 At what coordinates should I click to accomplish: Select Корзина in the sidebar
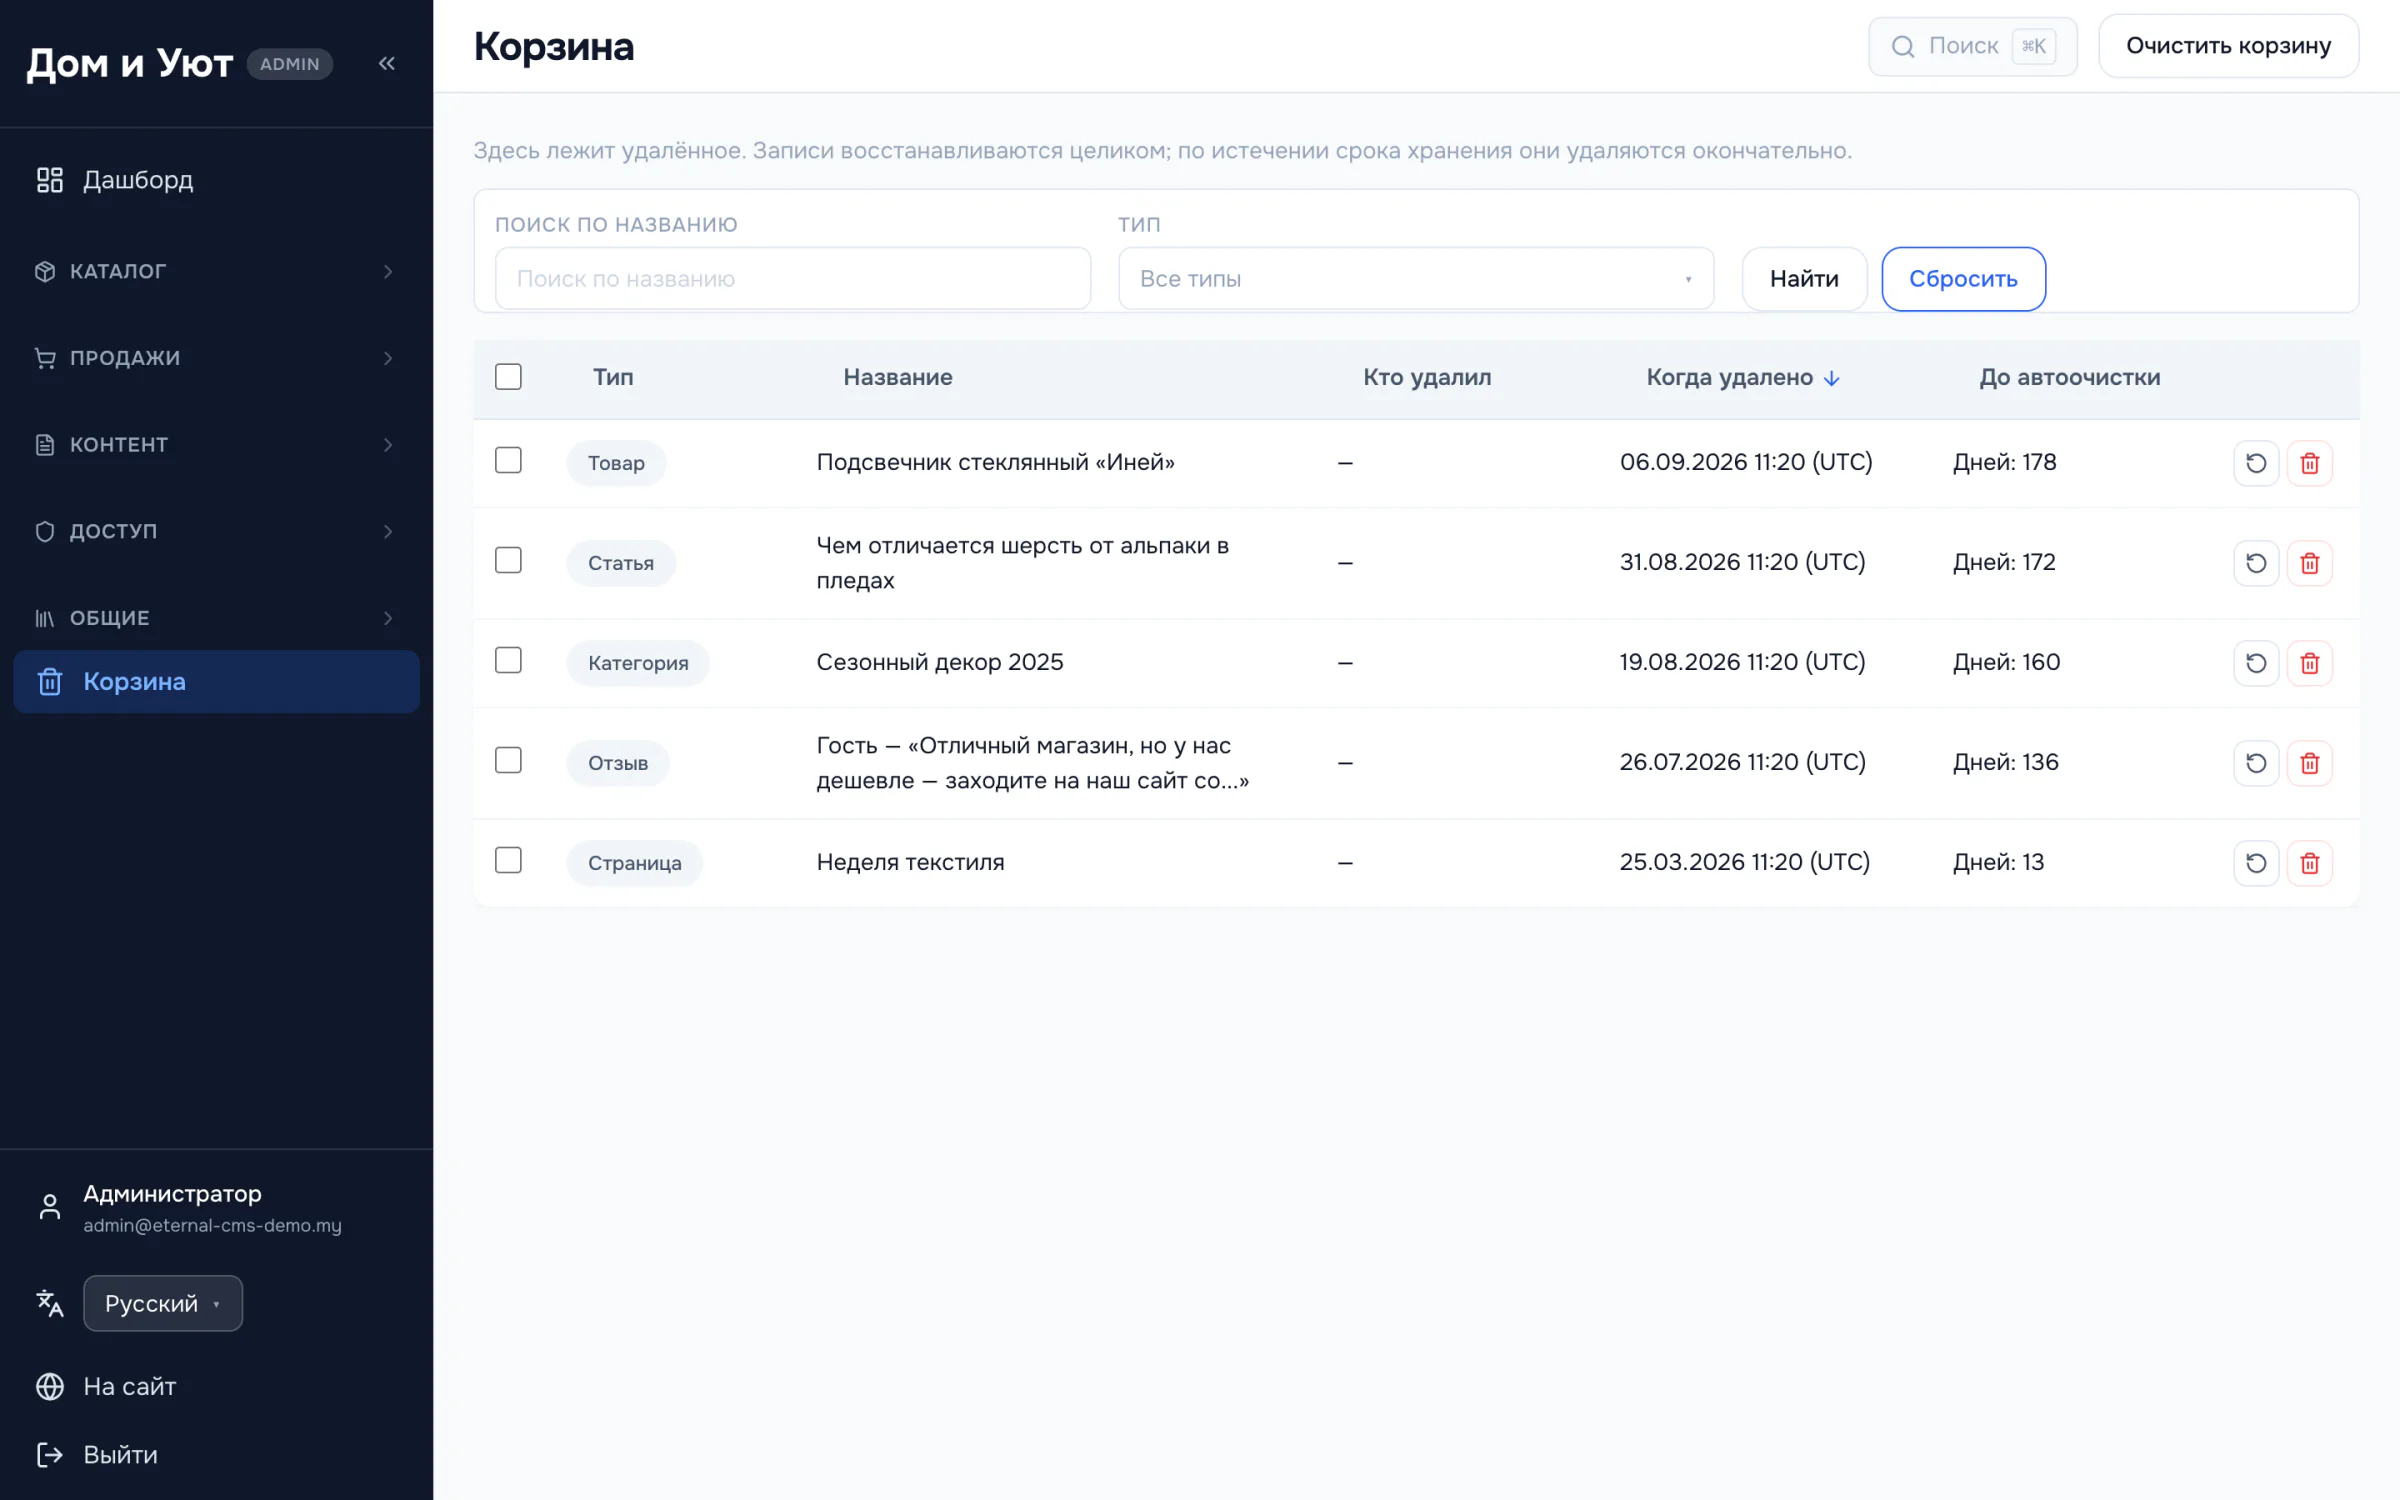[x=216, y=682]
